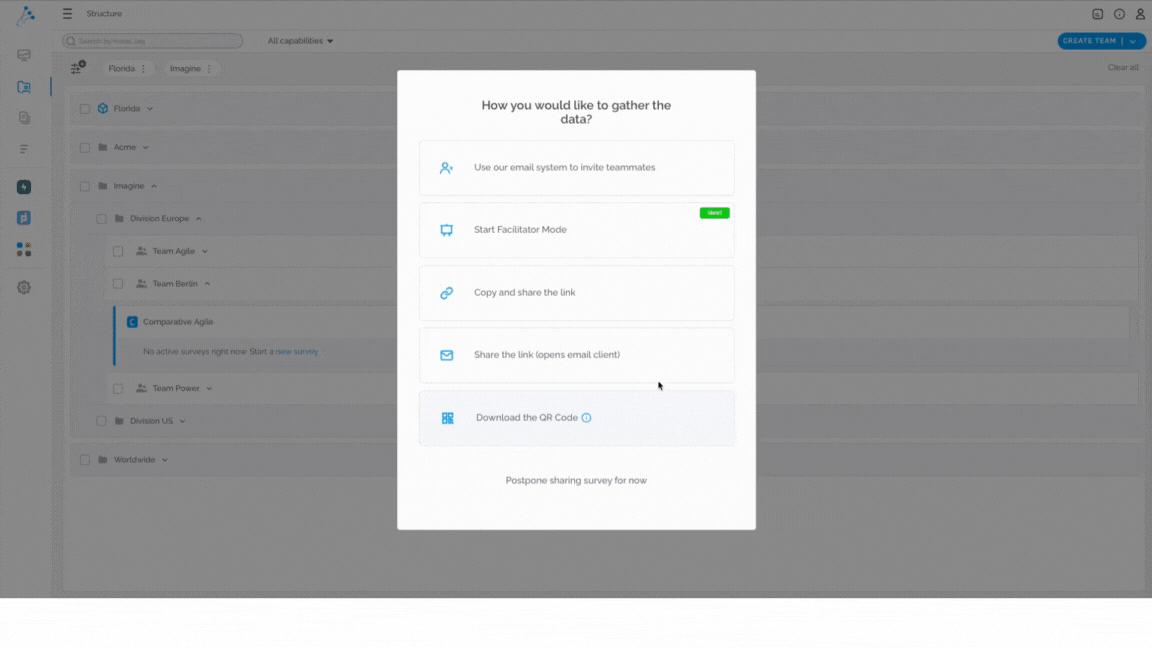
Task: Select the Worldwide checkbox
Action: 84,460
